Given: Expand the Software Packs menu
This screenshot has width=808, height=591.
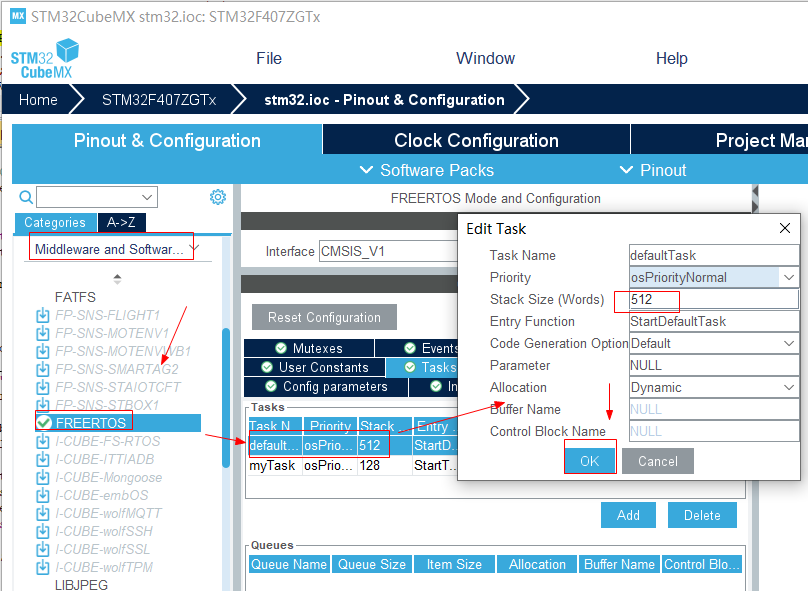Looking at the screenshot, I should click(x=427, y=170).
